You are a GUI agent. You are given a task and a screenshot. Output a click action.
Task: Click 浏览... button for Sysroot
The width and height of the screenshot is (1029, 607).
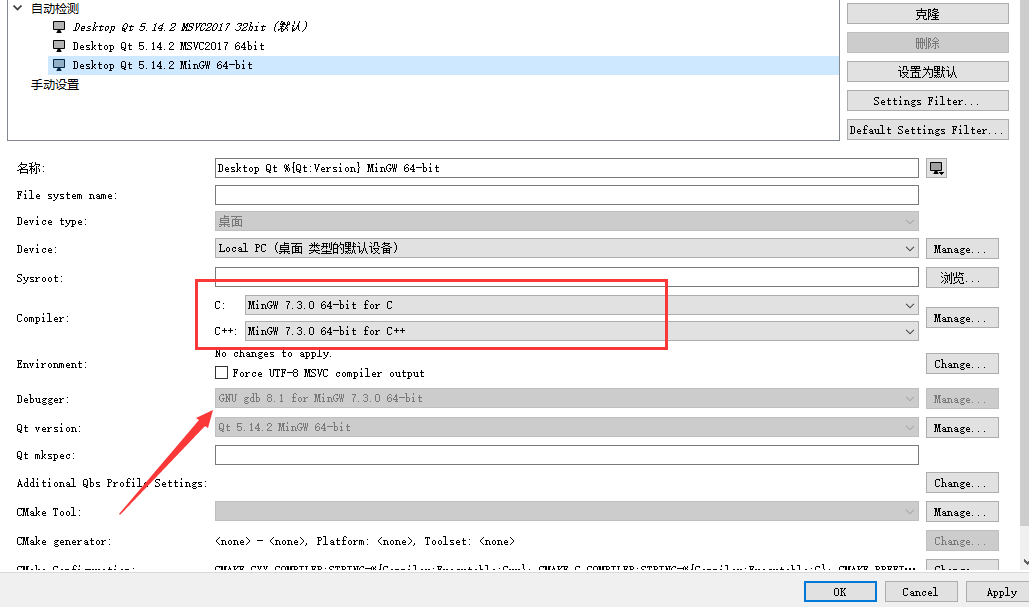click(x=962, y=278)
